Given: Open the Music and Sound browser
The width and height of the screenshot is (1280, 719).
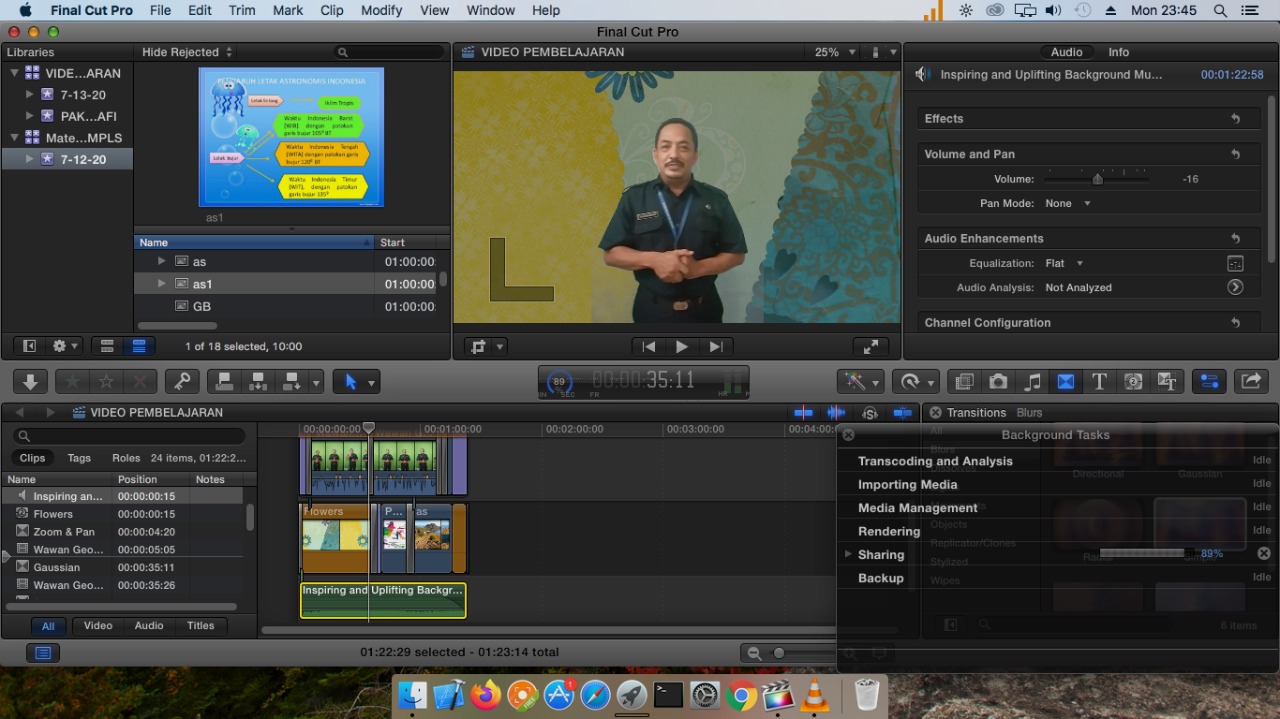Looking at the screenshot, I should coord(1032,381).
